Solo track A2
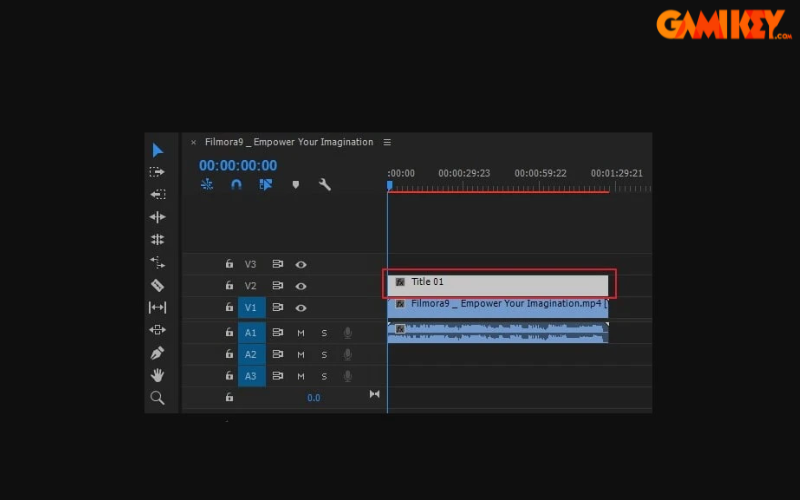The image size is (800, 500). point(324,355)
